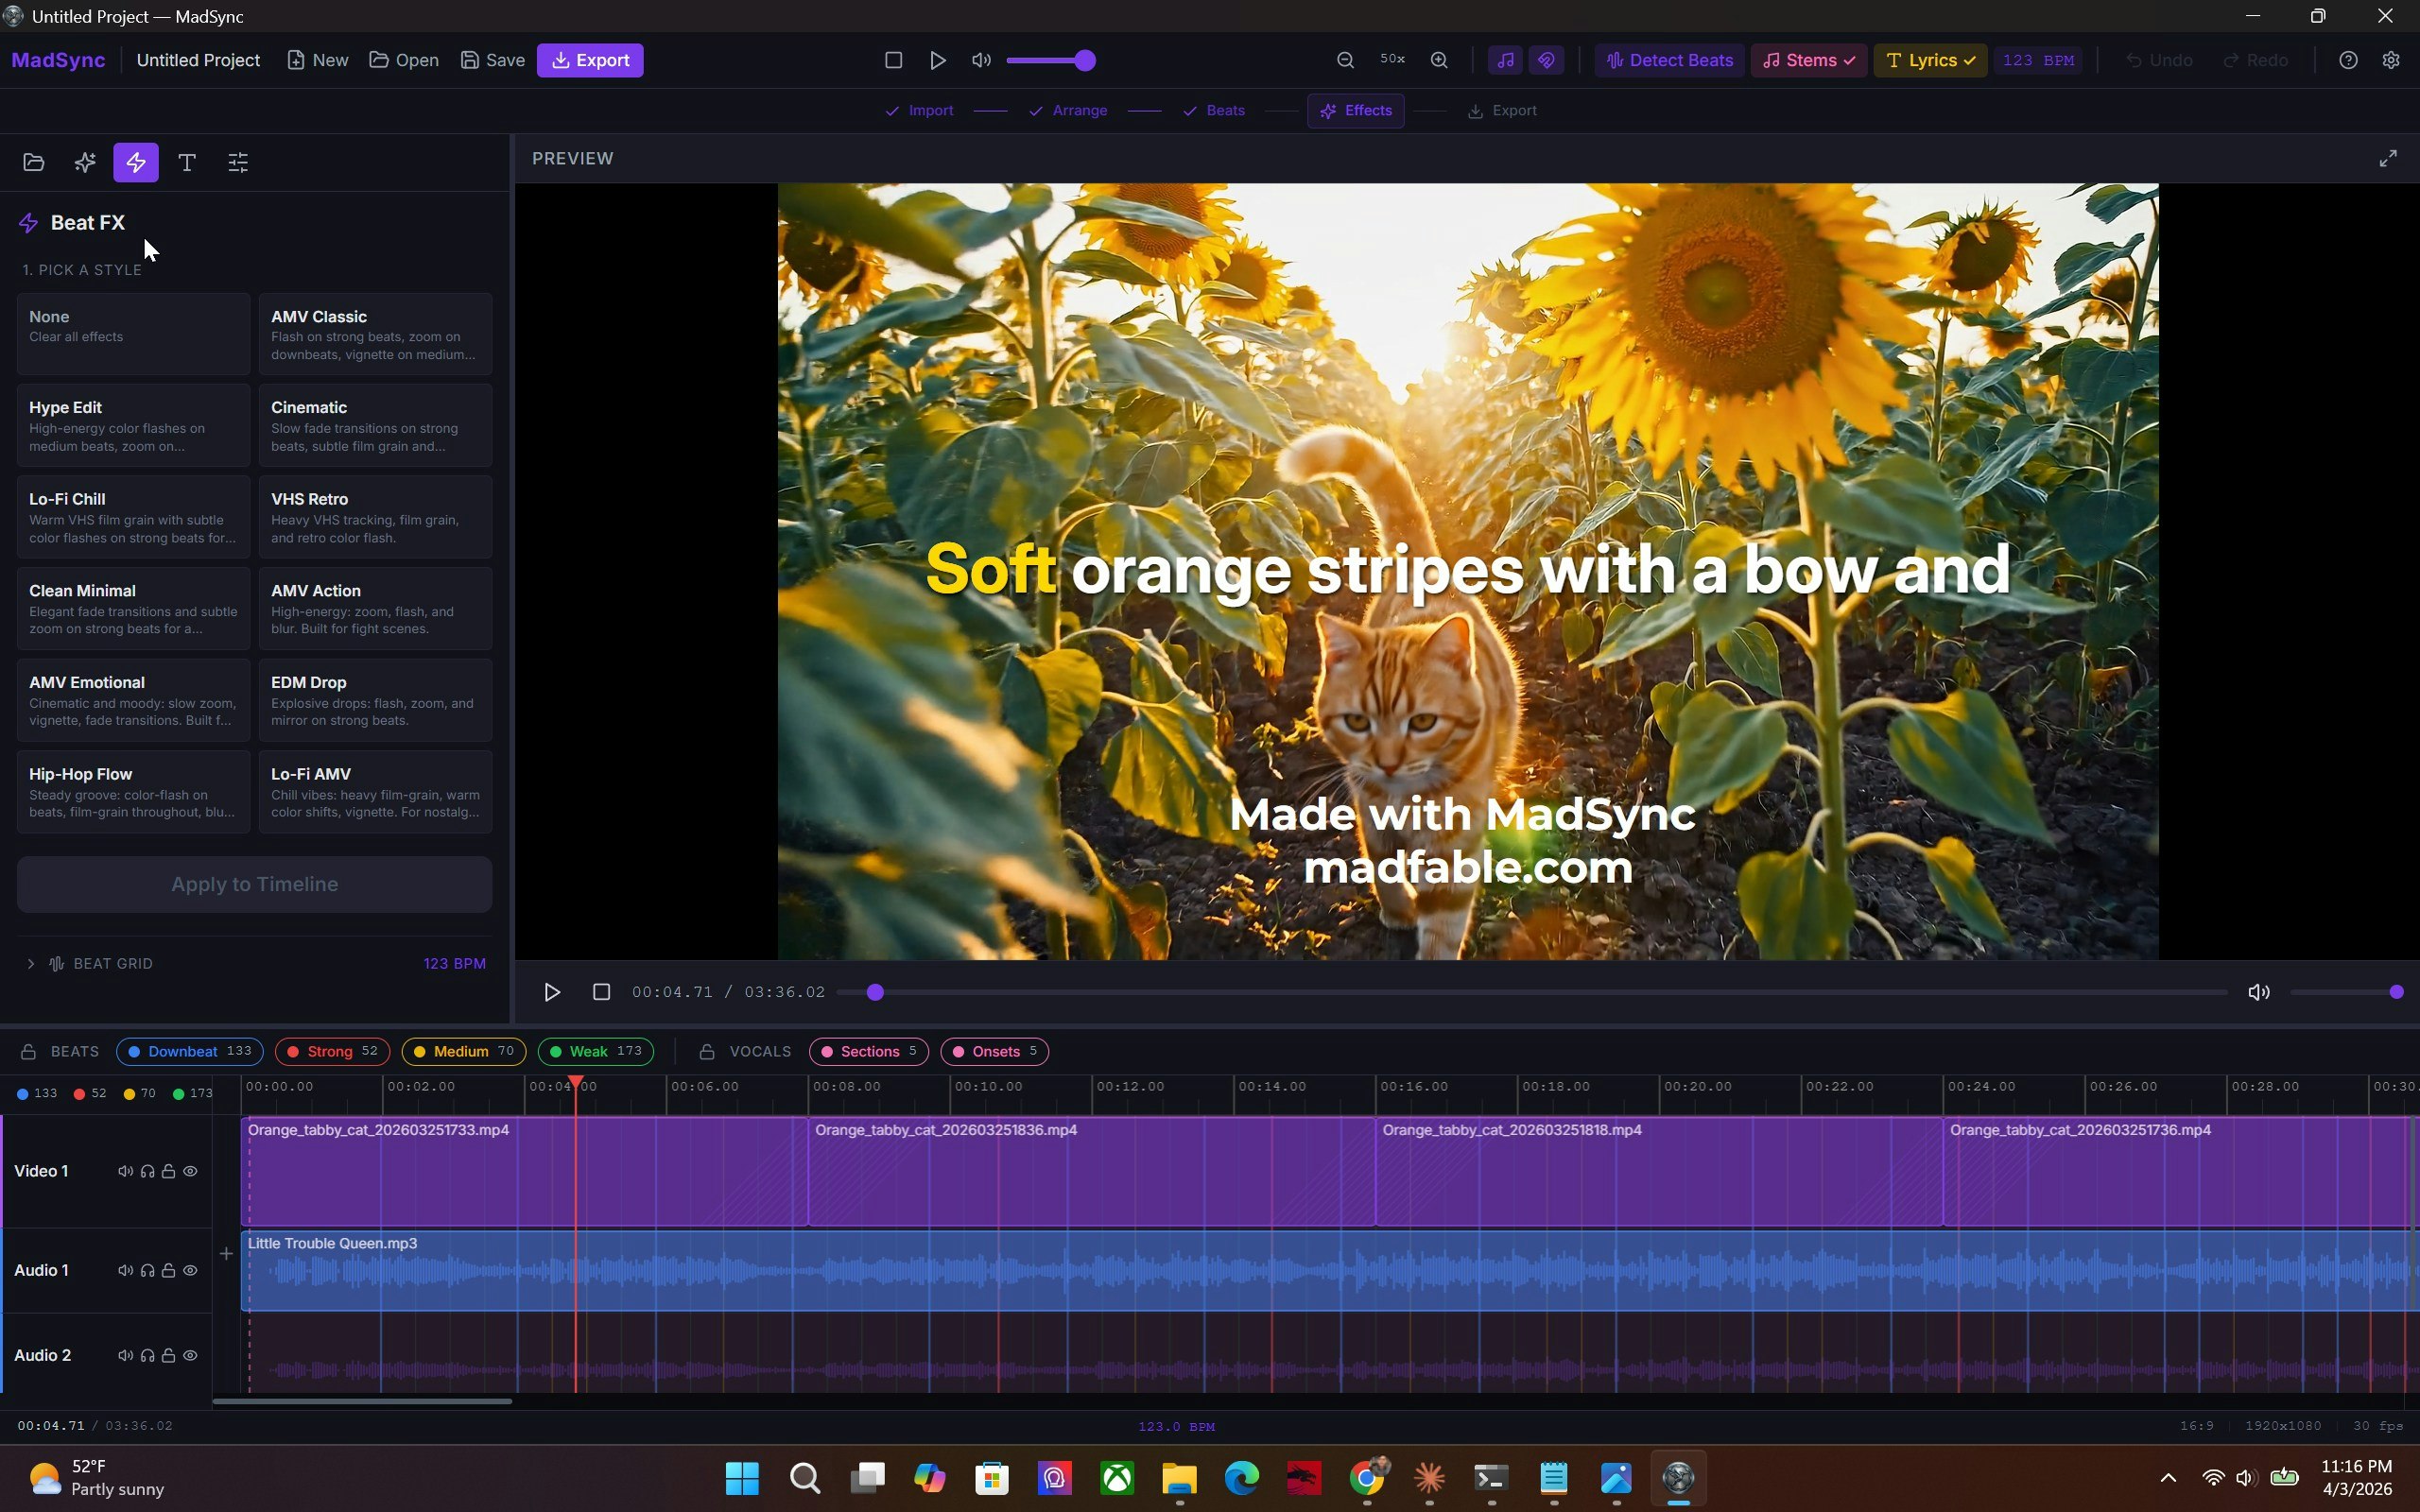Image resolution: width=2420 pixels, height=1512 pixels.
Task: Solo the Audio 1 track with headphones icon
Action: [148, 1270]
